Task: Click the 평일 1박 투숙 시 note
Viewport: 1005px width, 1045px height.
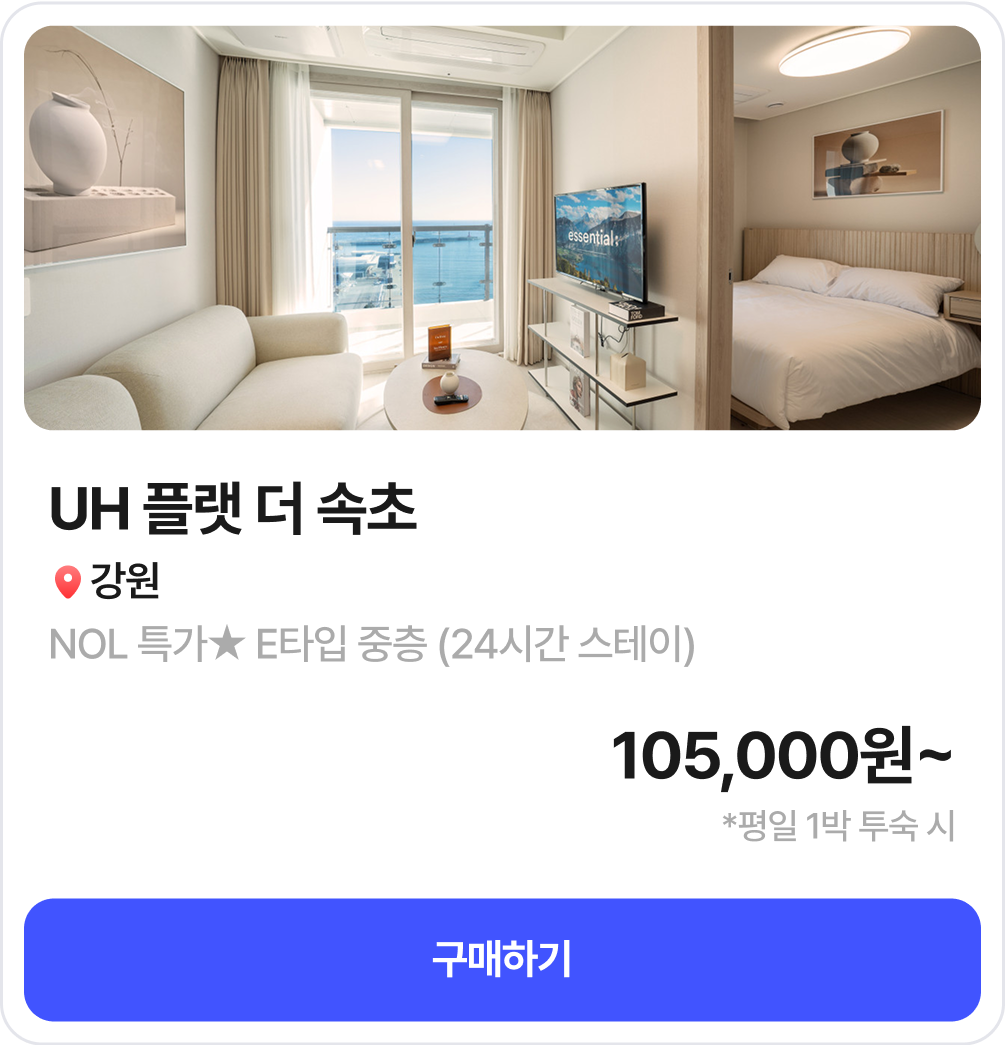Action: point(840,826)
